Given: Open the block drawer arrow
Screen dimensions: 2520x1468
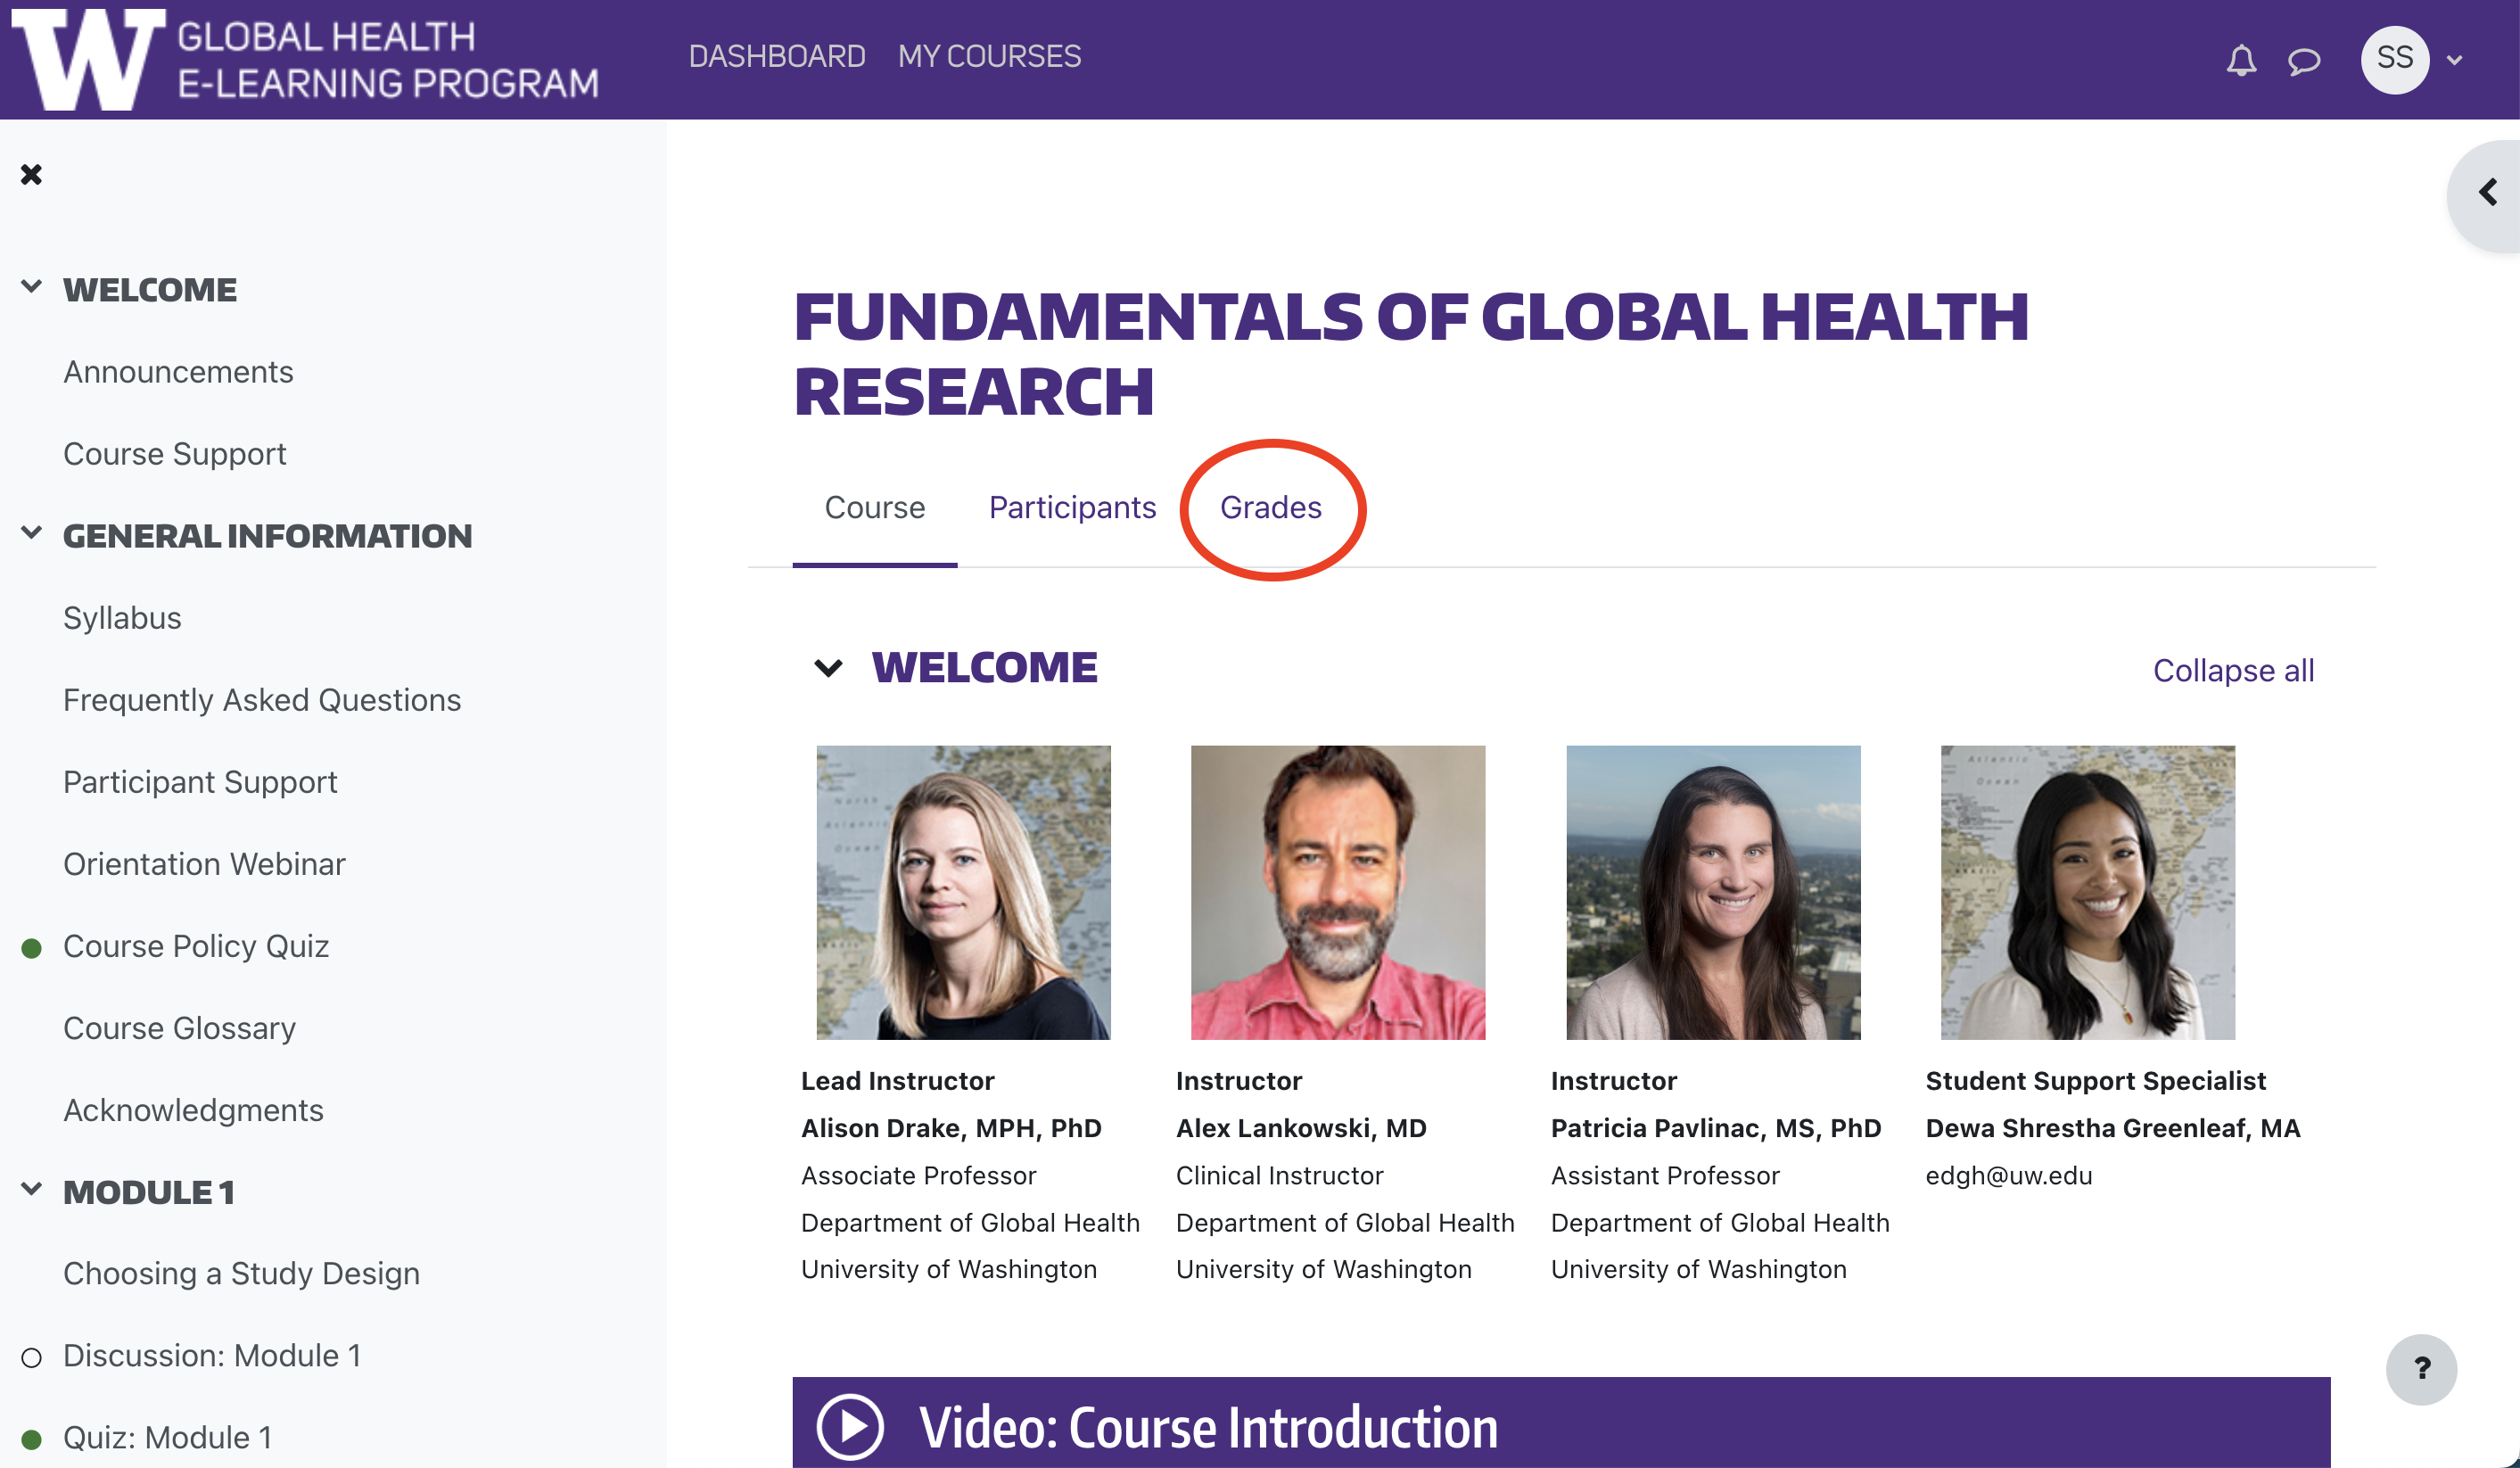Looking at the screenshot, I should coord(2488,192).
